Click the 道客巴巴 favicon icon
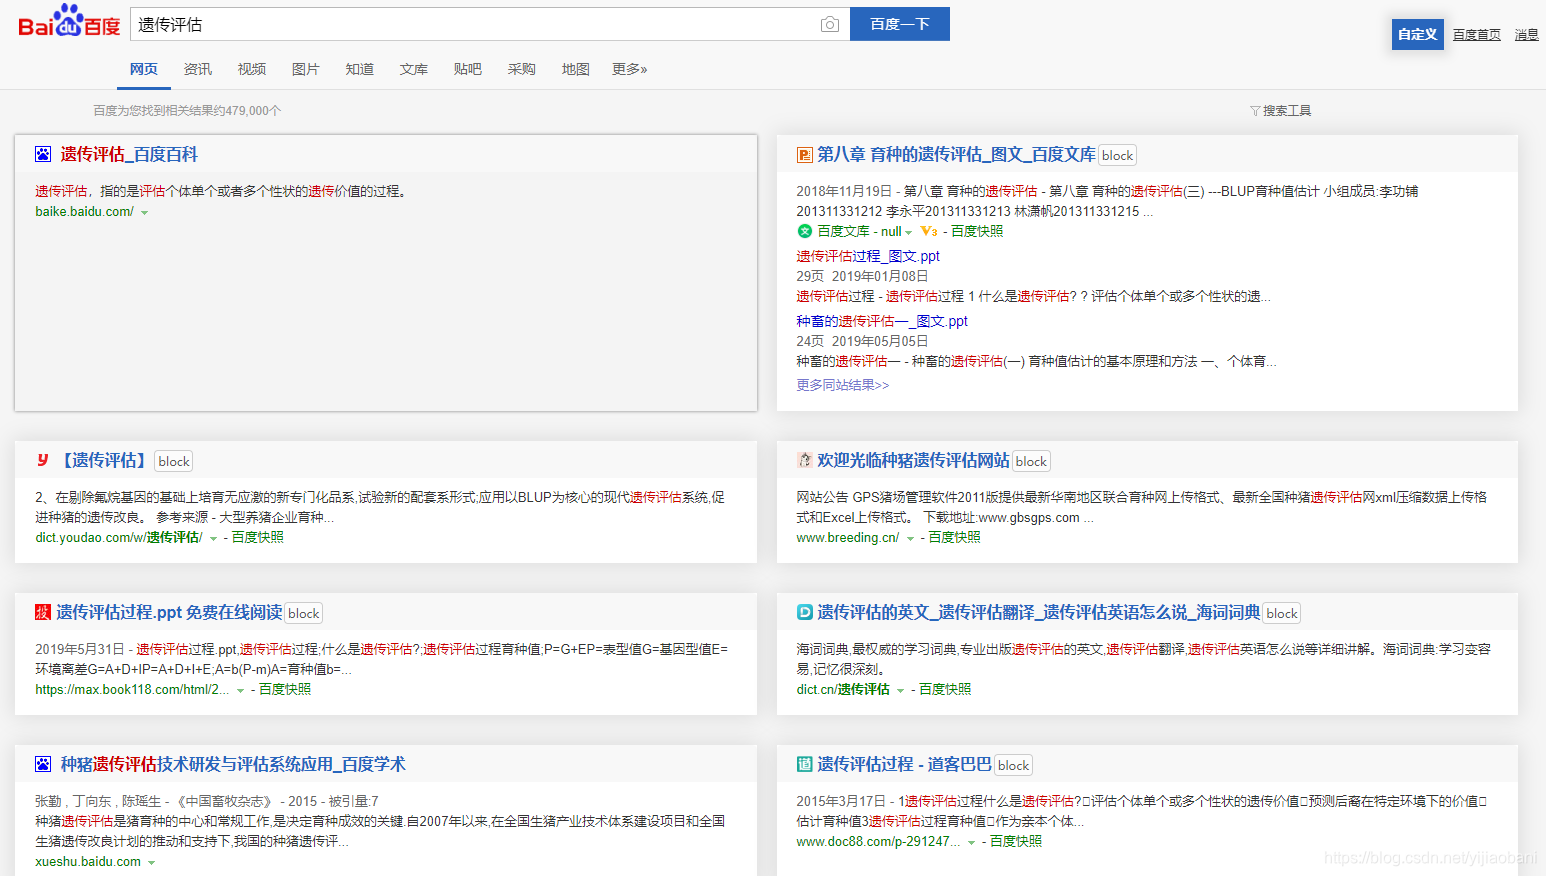This screenshot has height=876, width=1546. [804, 764]
